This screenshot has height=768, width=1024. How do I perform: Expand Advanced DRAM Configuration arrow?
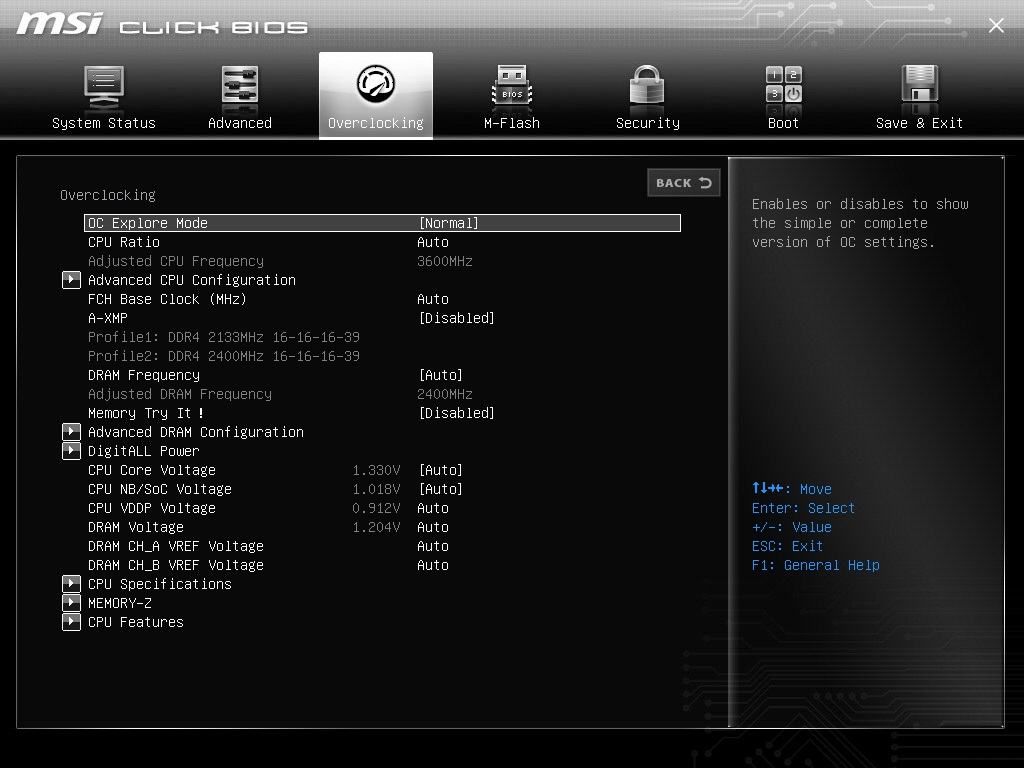pyautogui.click(x=71, y=432)
